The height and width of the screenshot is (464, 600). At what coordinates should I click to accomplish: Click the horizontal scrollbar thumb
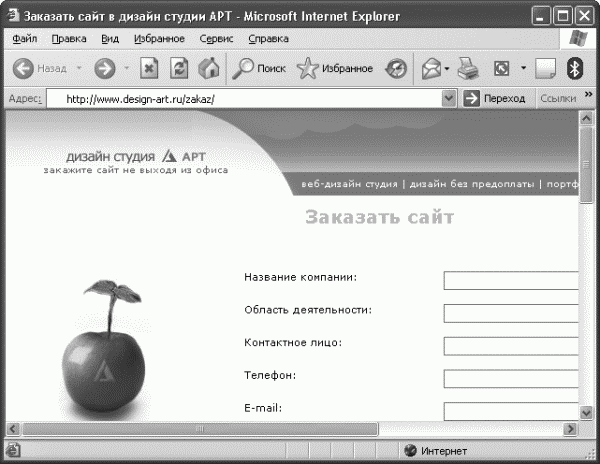click(x=200, y=429)
